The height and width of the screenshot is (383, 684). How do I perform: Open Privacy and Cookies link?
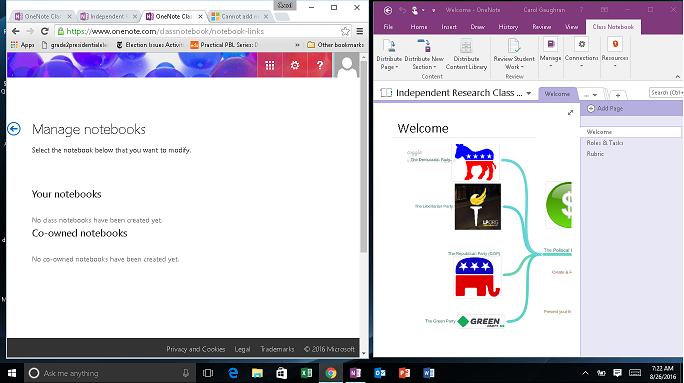pyautogui.click(x=195, y=349)
